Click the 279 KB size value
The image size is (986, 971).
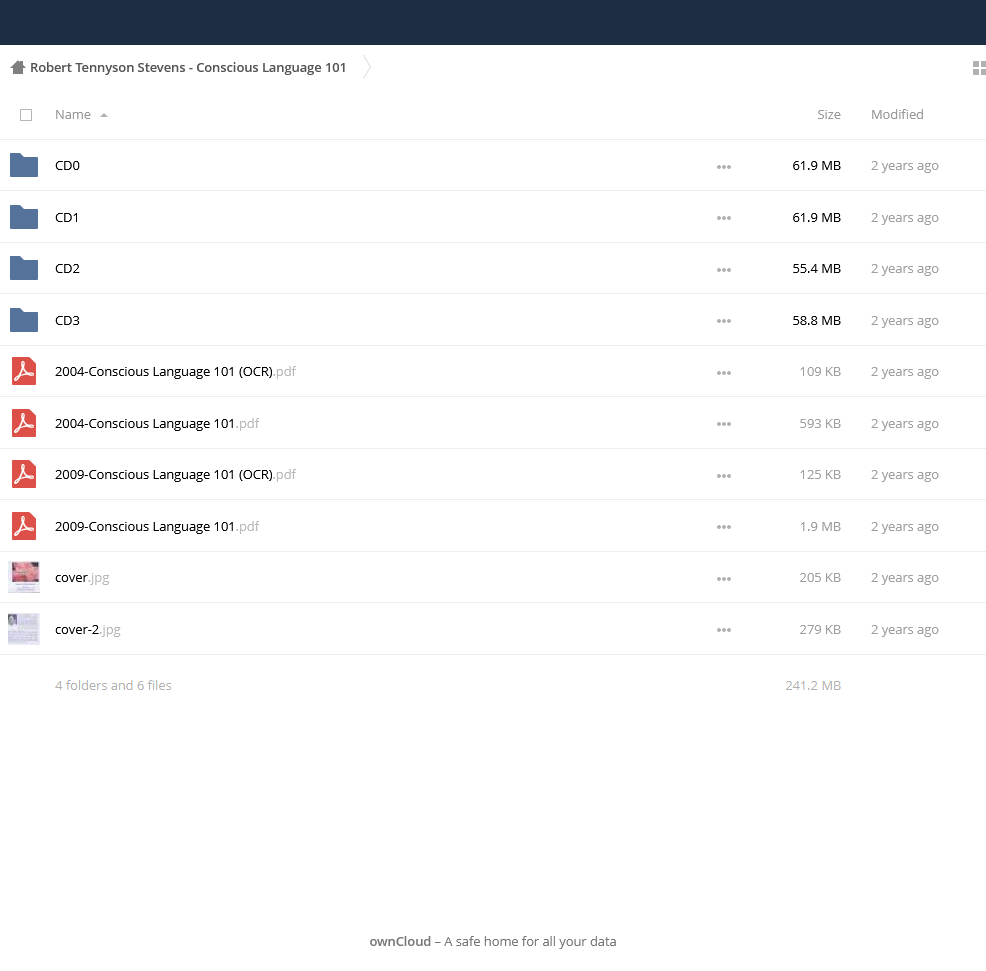(x=820, y=630)
